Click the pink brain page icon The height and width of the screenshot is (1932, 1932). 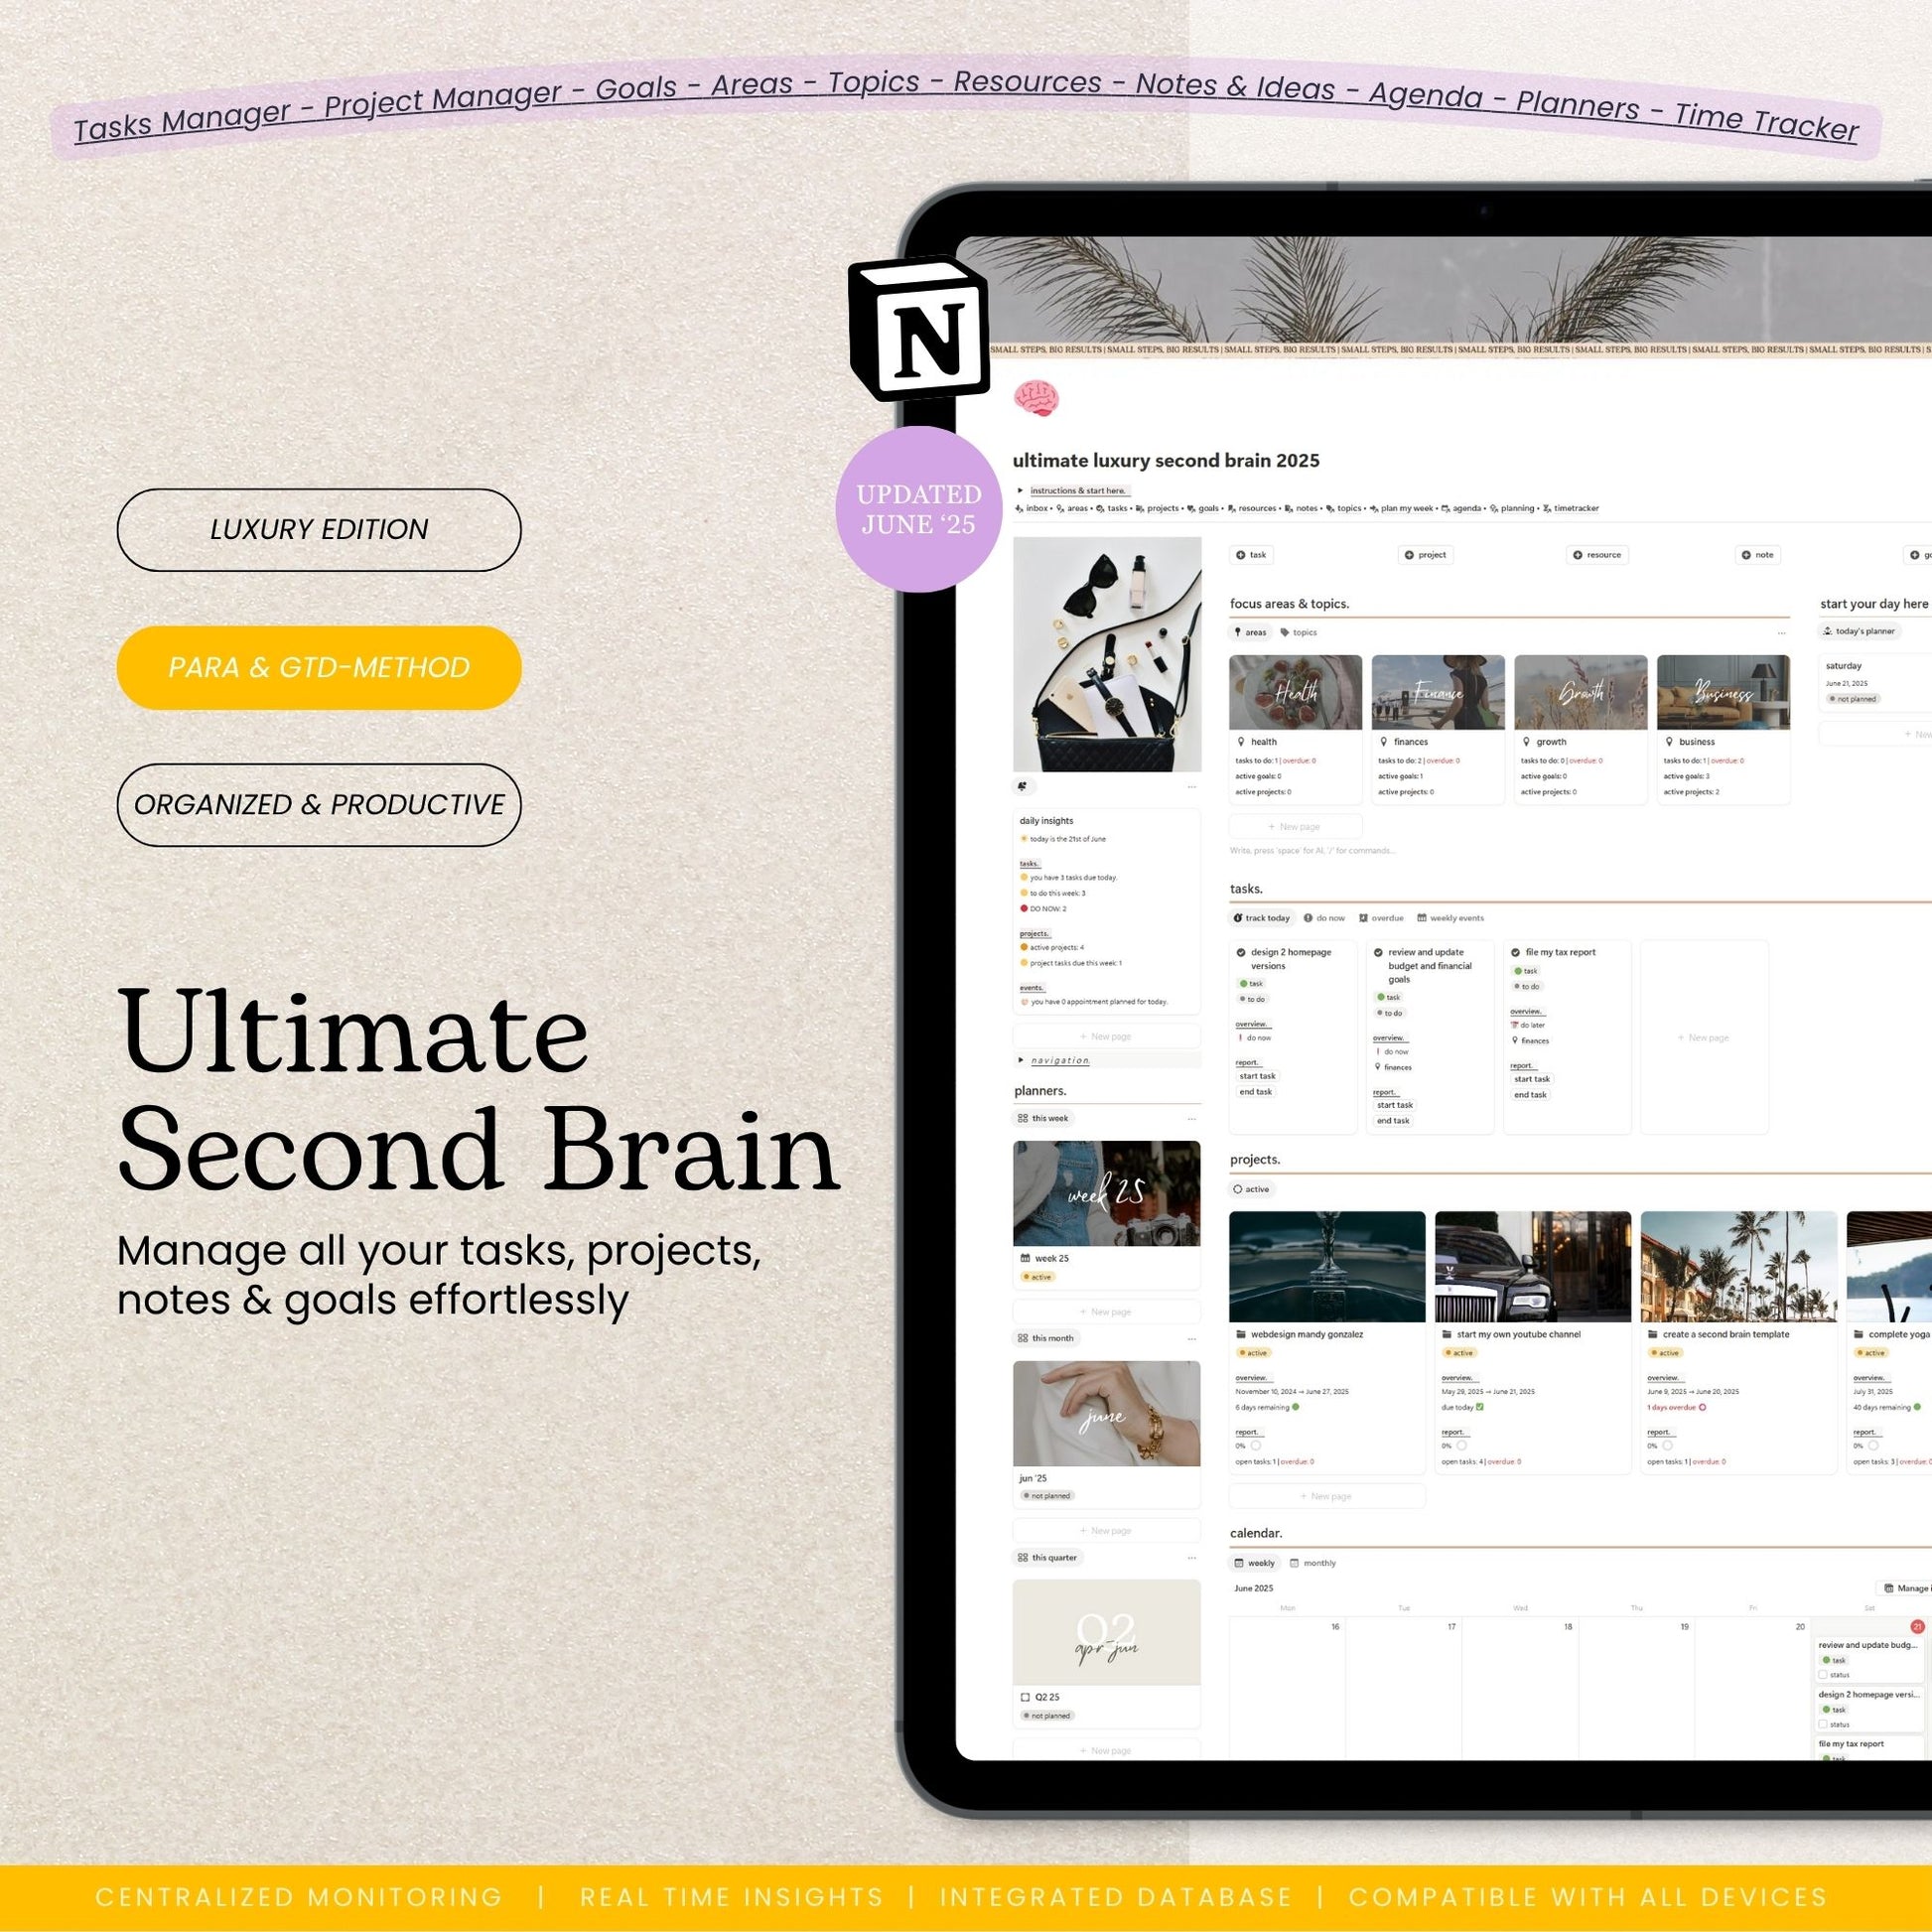[1036, 398]
